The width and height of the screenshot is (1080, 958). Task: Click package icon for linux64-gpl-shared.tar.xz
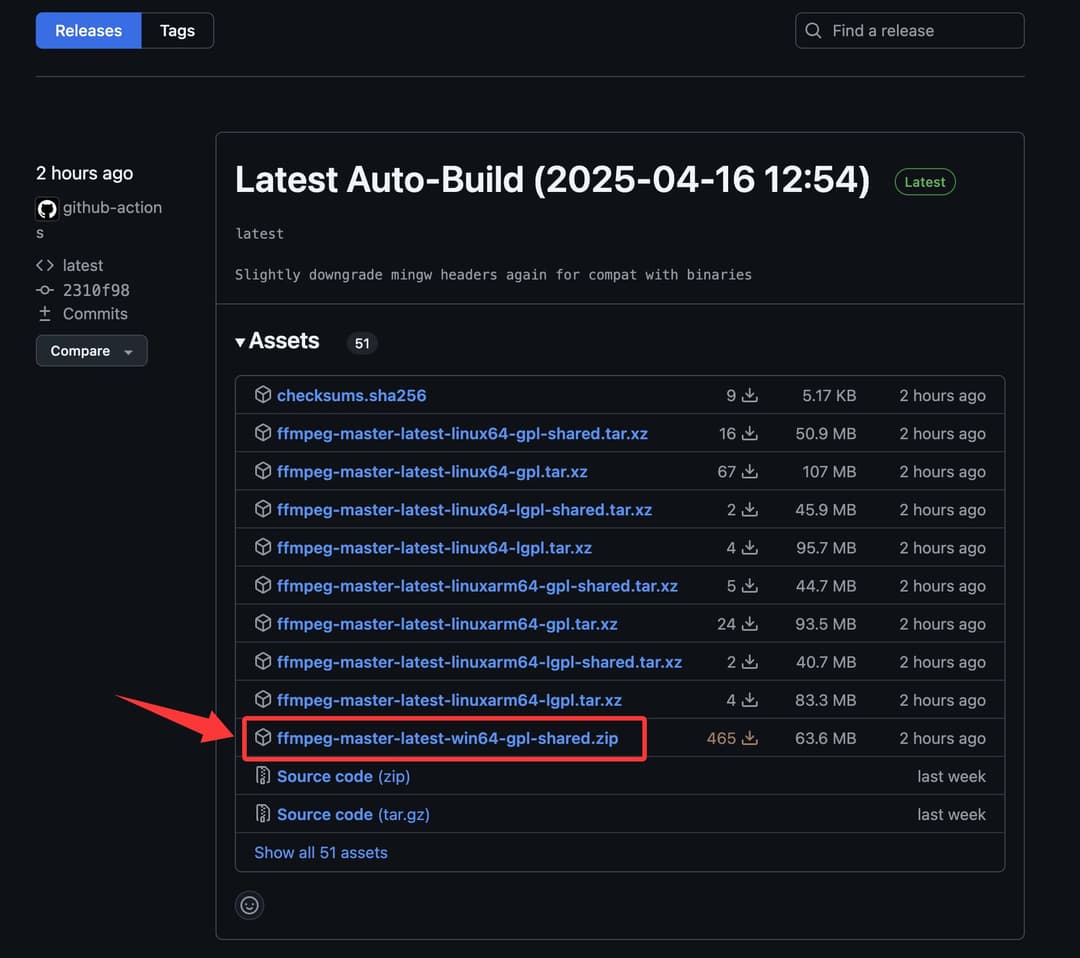[263, 433]
